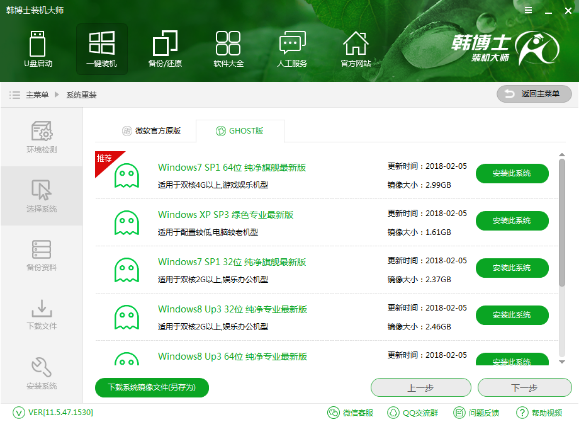Click 适用于双核4G以上 description text
The height and width of the screenshot is (443, 584).
click(213, 185)
